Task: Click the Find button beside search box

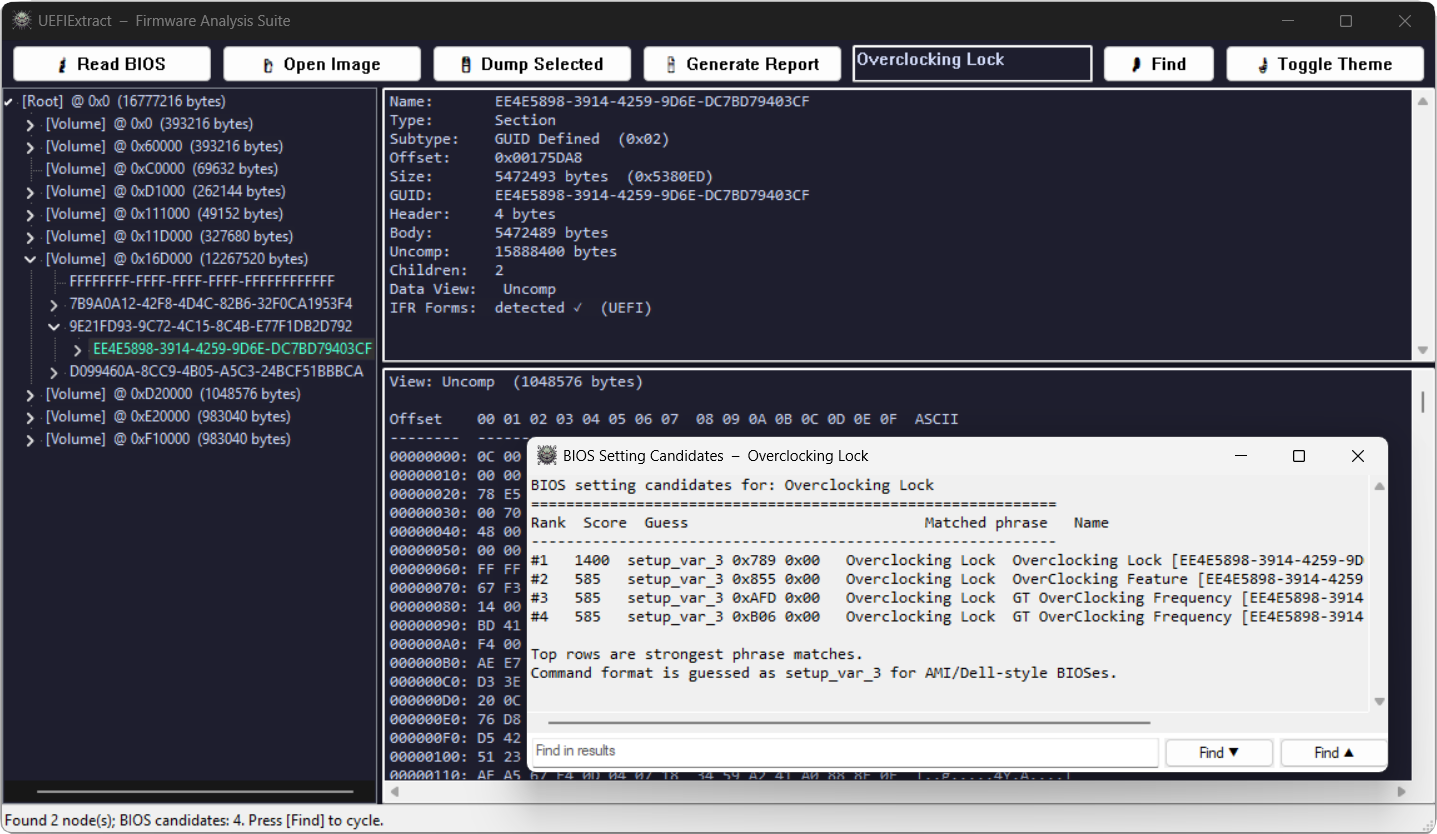Action: pyautogui.click(x=1158, y=64)
